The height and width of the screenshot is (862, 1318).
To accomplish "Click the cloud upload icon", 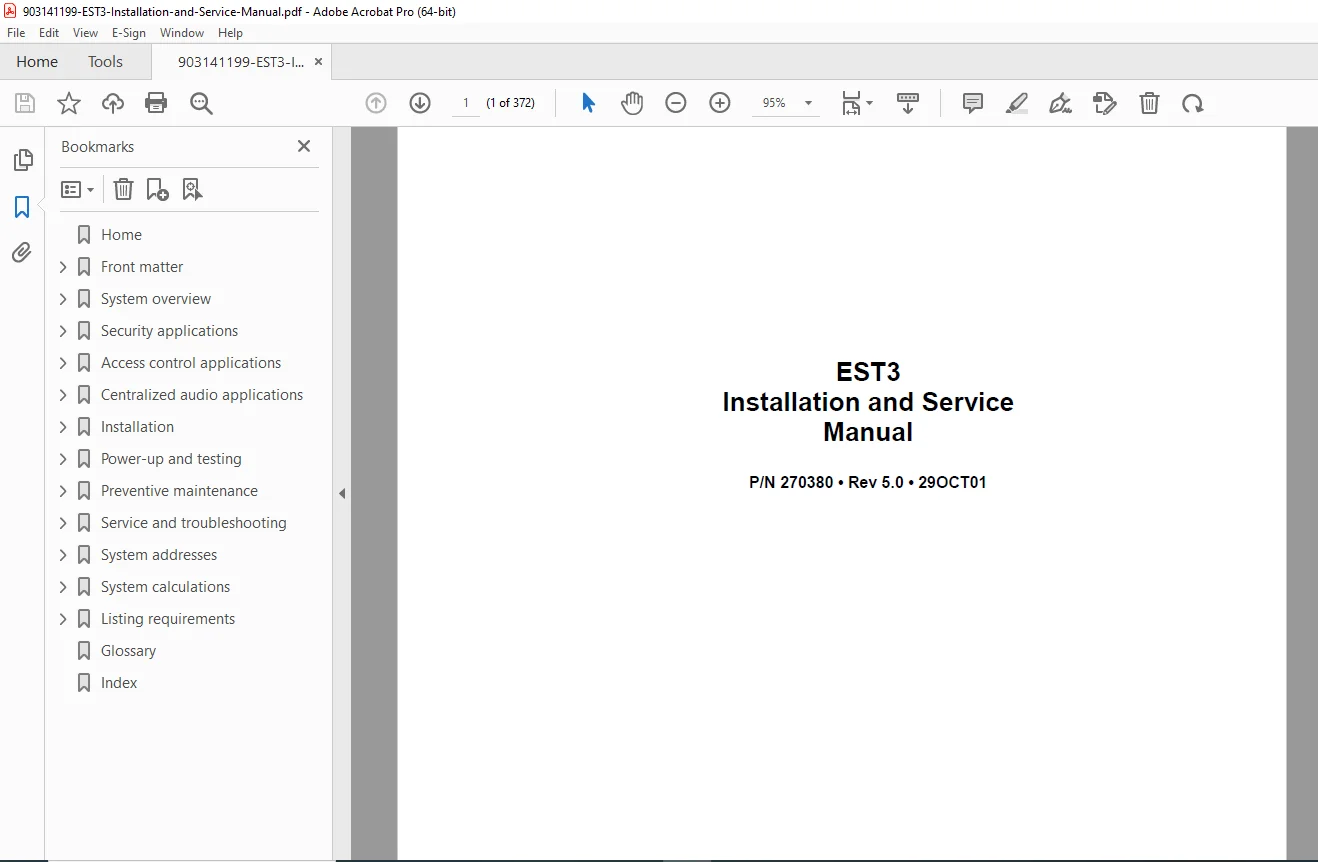I will click(113, 103).
